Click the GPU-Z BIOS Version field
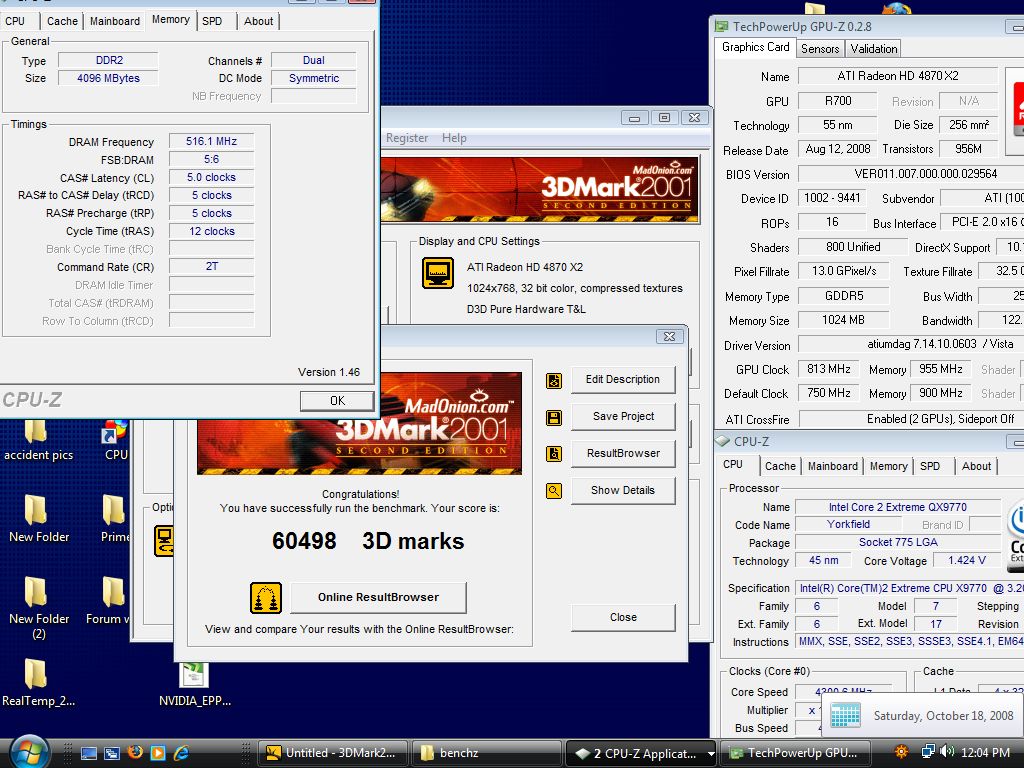 click(x=911, y=174)
